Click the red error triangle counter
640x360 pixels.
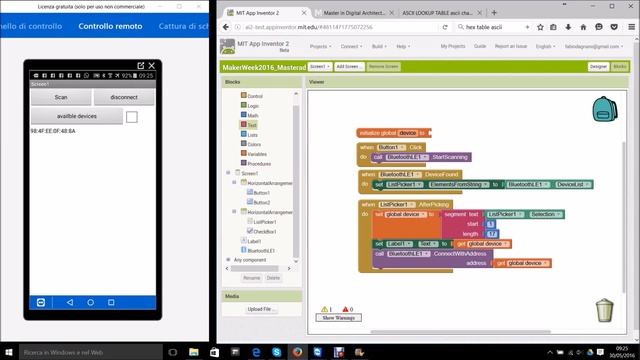348,309
